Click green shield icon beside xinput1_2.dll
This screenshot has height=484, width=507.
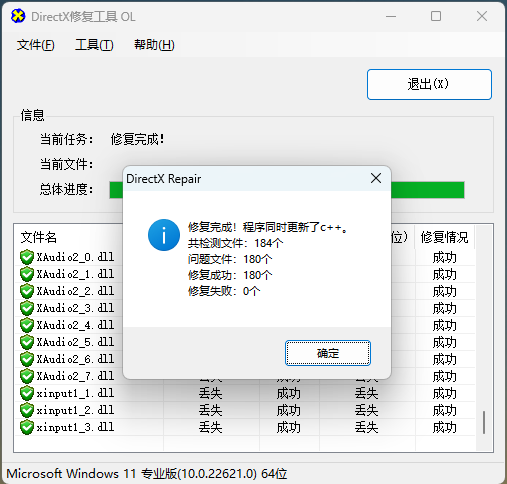tap(27, 410)
